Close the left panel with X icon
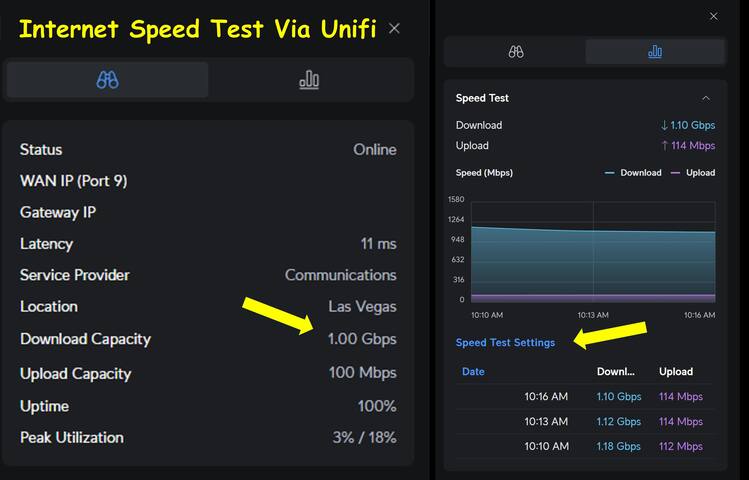 click(x=394, y=28)
